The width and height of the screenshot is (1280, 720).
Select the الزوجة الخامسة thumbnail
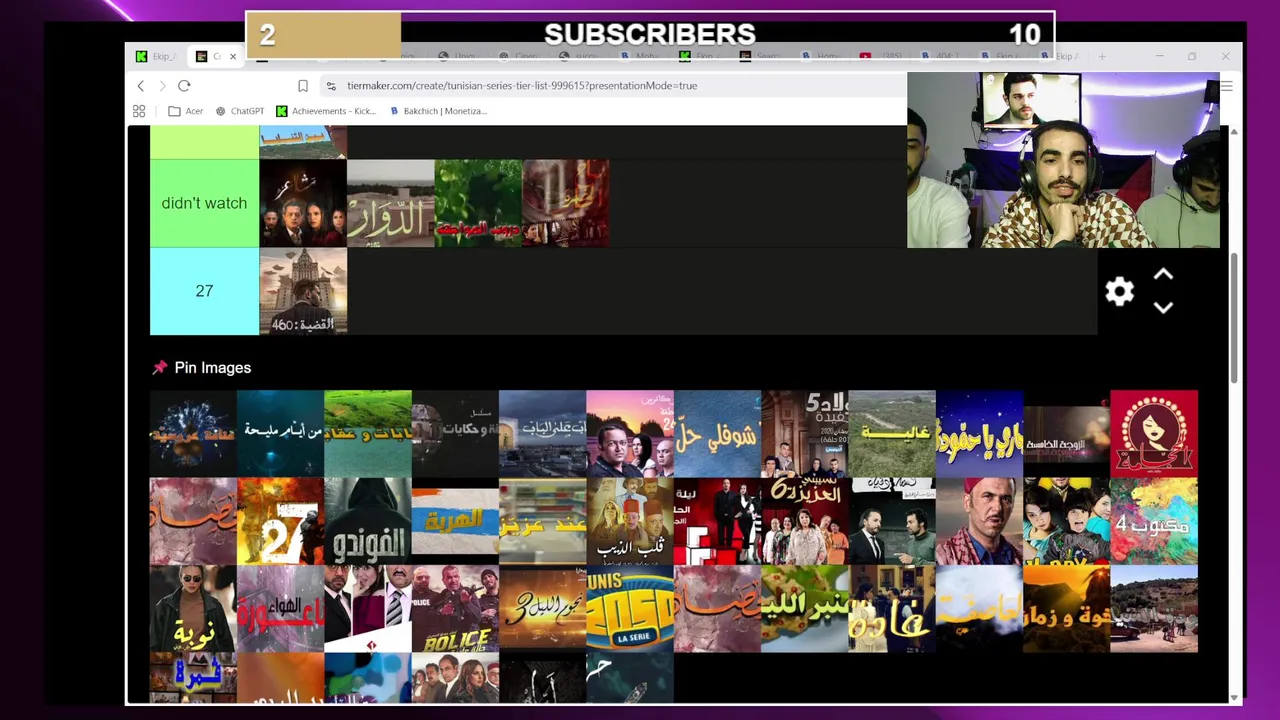pyautogui.click(x=1067, y=434)
